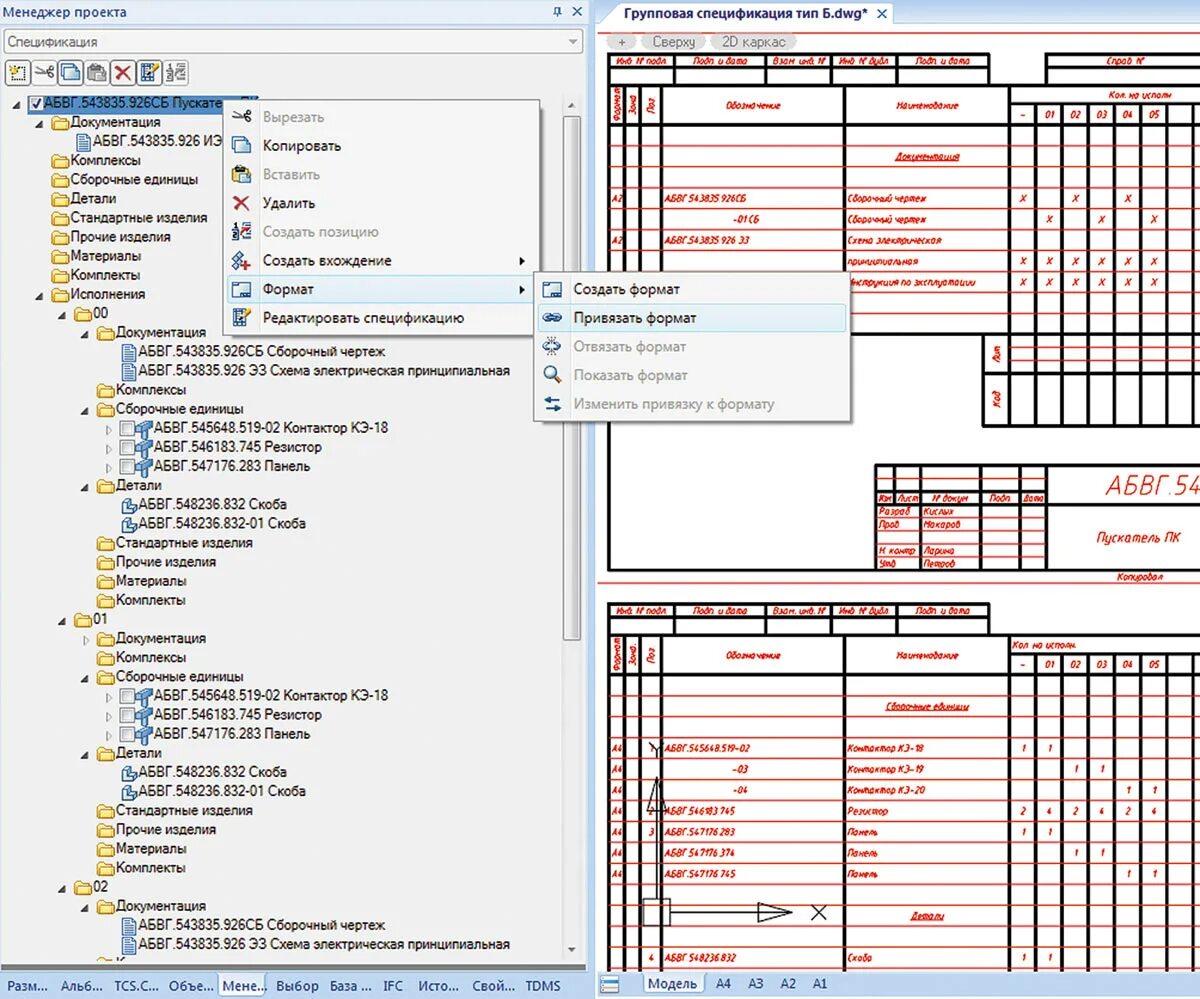Click the Материалы folder icon under root

60,256
